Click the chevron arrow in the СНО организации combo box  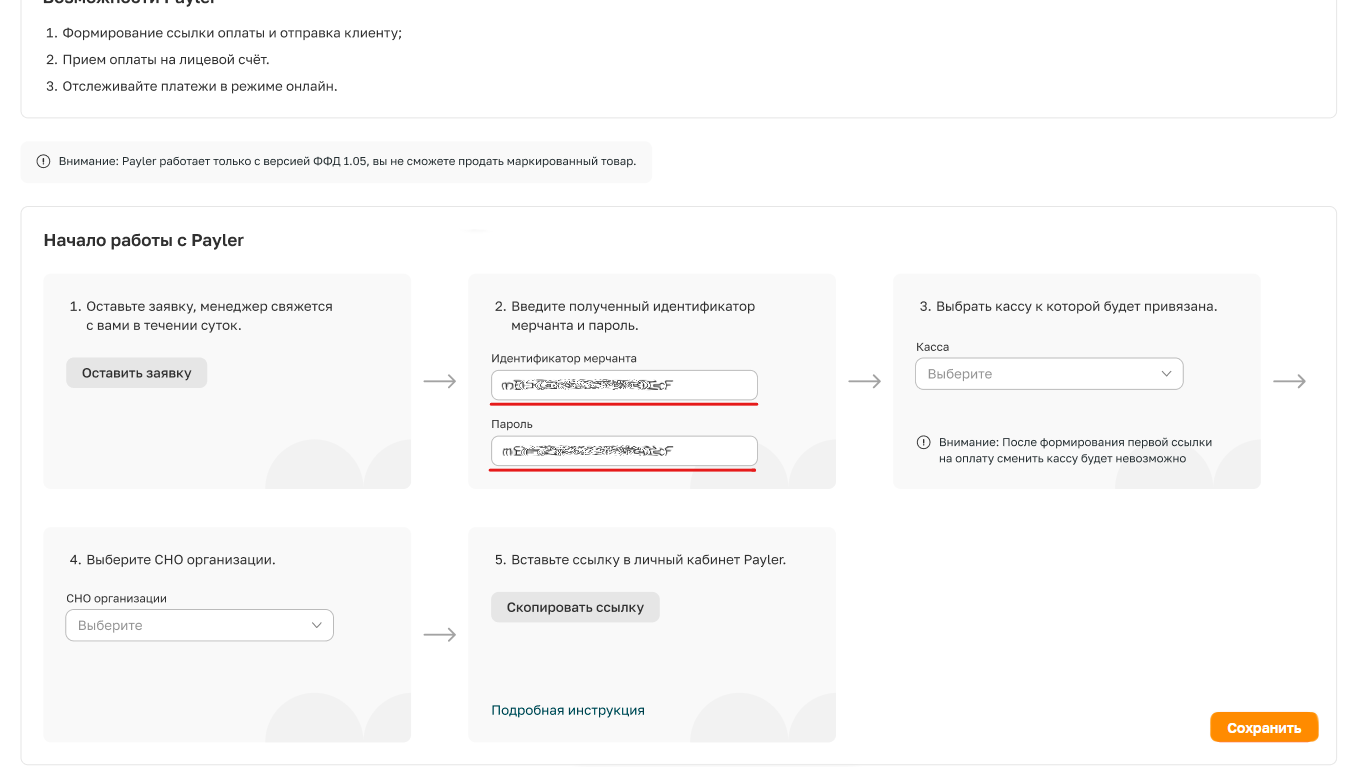(316, 625)
